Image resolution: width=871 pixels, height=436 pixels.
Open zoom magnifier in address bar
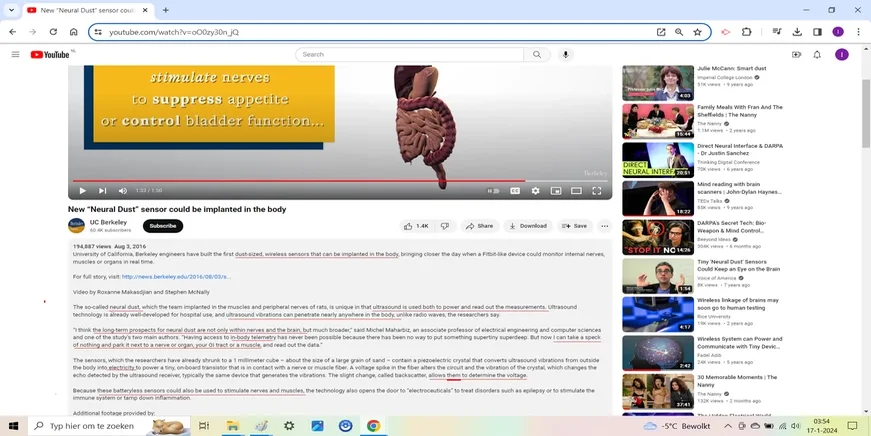pos(679,32)
